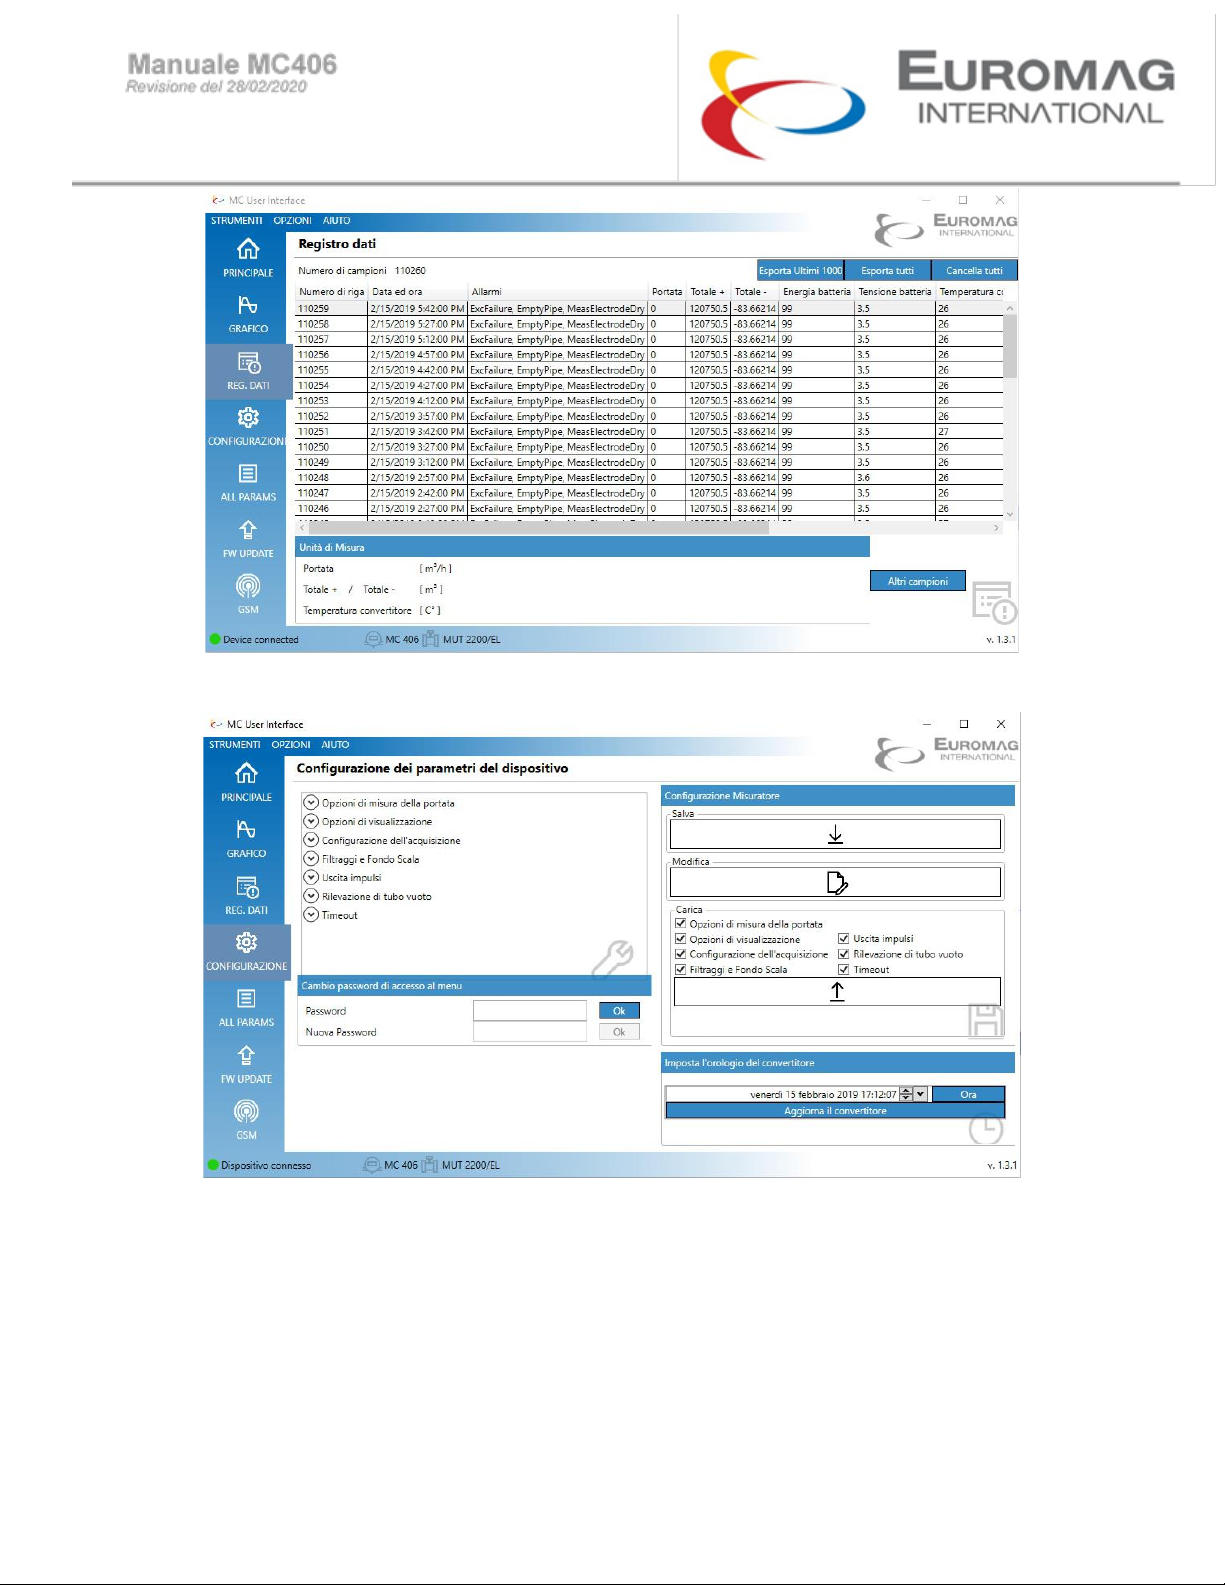Image resolution: width=1225 pixels, height=1585 pixels.
Task: Uncheck Timeout checkbox under Carica
Action: [x=844, y=969]
